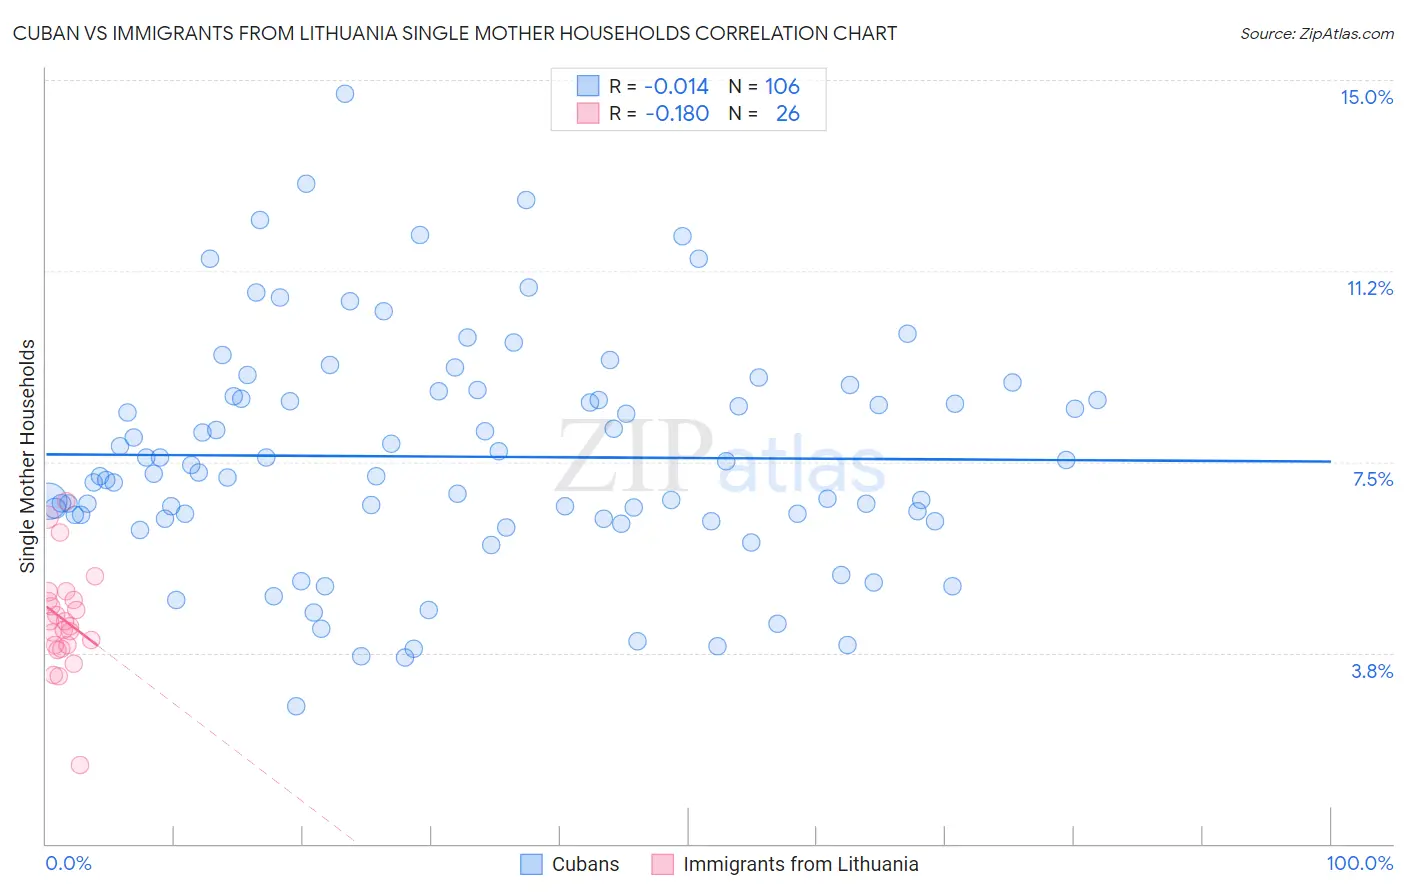Screen dimensions: 1406x892
Task: Click the lowest pink Lithuania data point
Action: click(x=80, y=765)
